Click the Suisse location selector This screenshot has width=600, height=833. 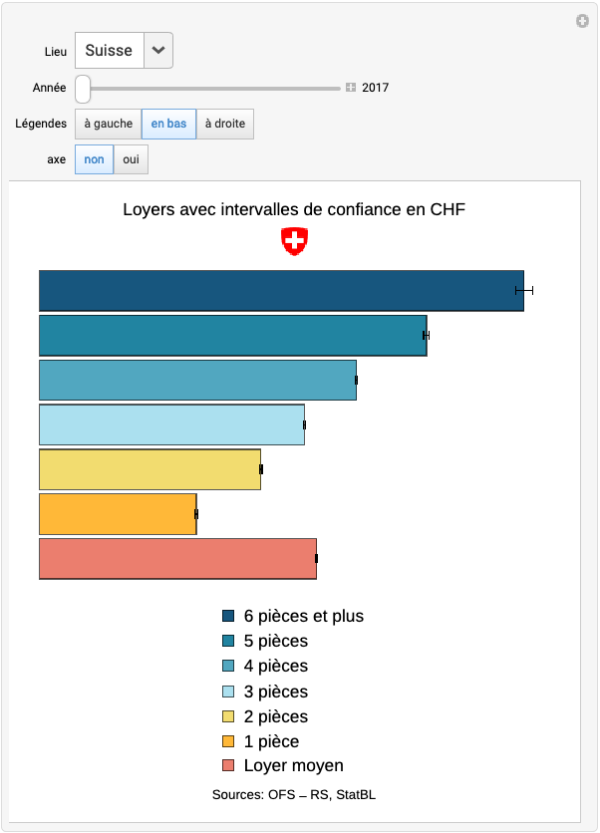pos(109,50)
